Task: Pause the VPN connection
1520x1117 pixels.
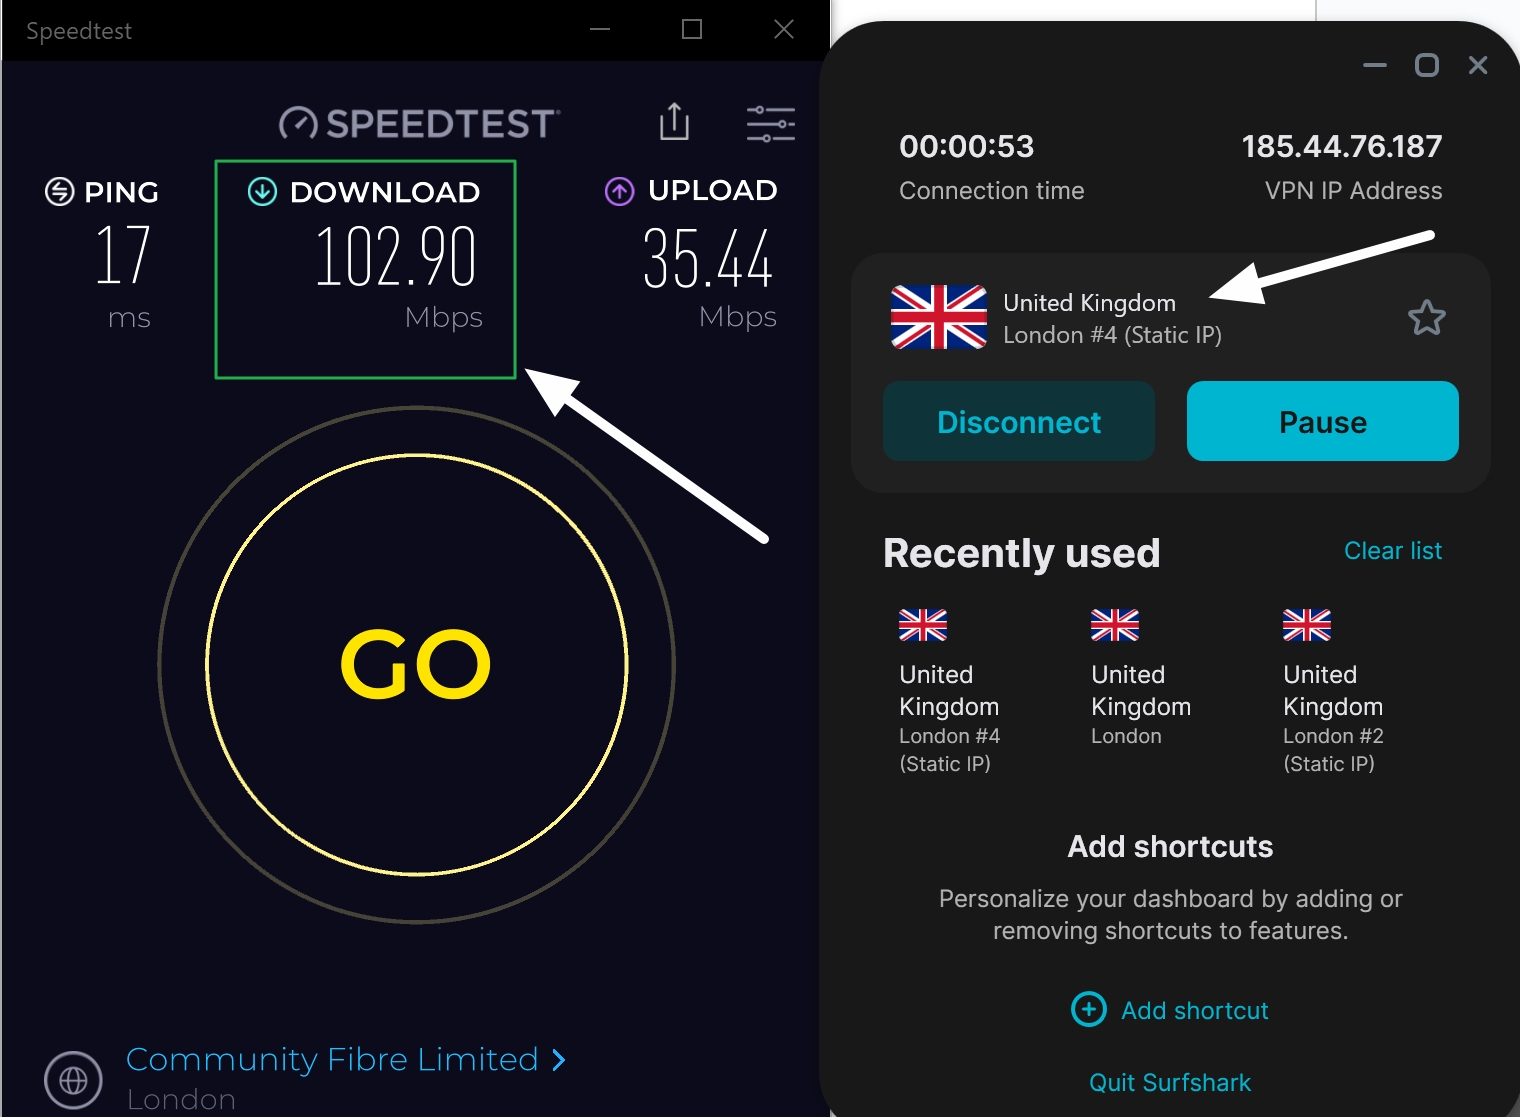Action: (1322, 421)
